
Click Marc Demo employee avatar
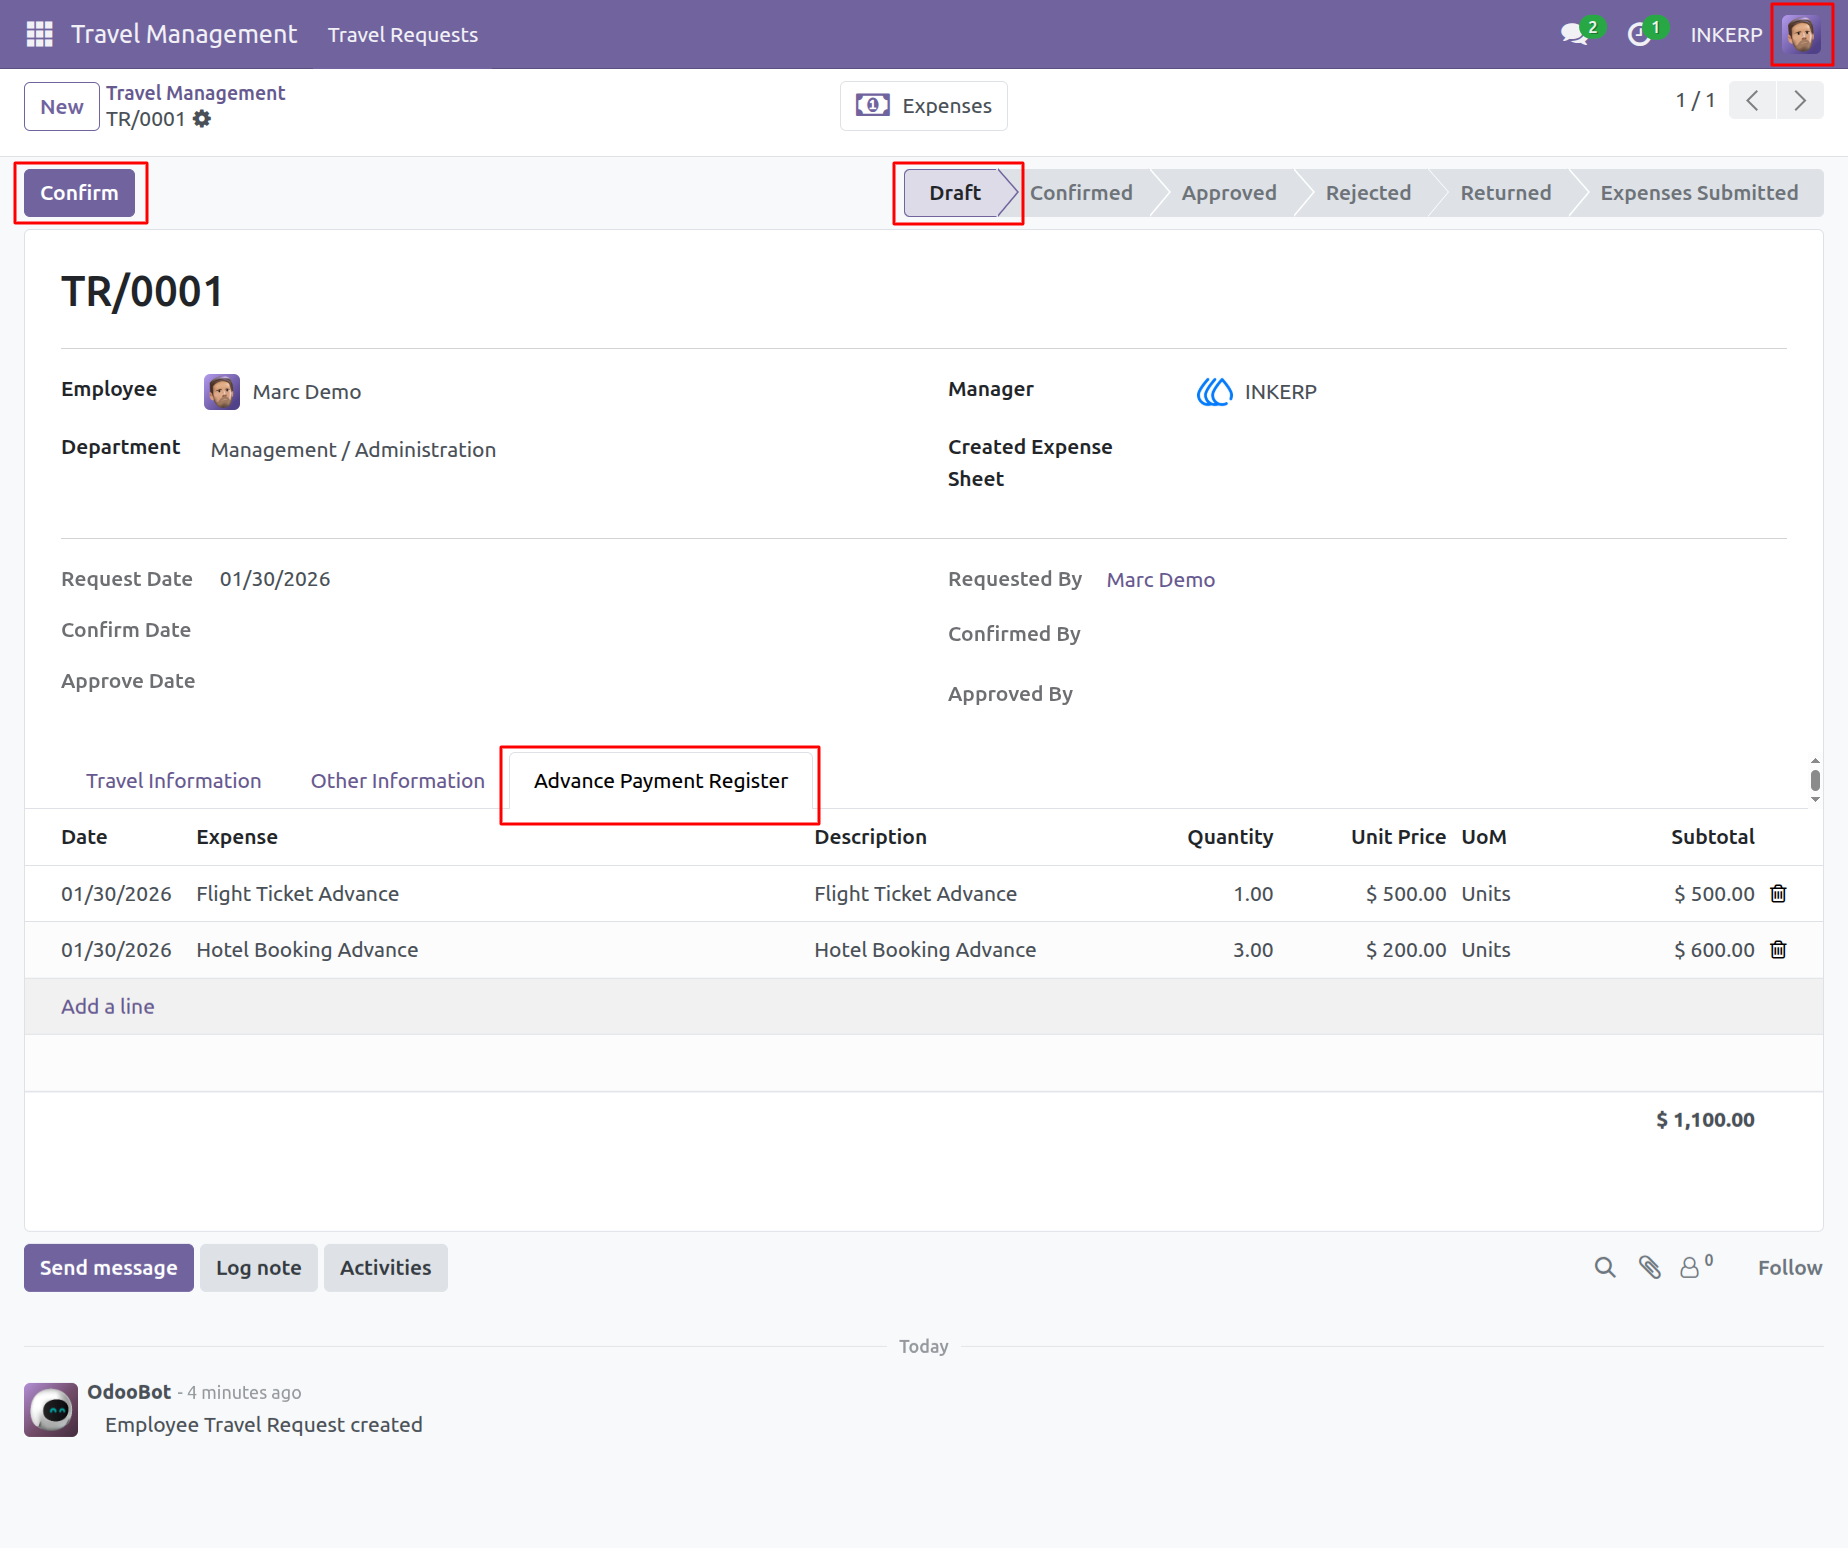point(222,392)
